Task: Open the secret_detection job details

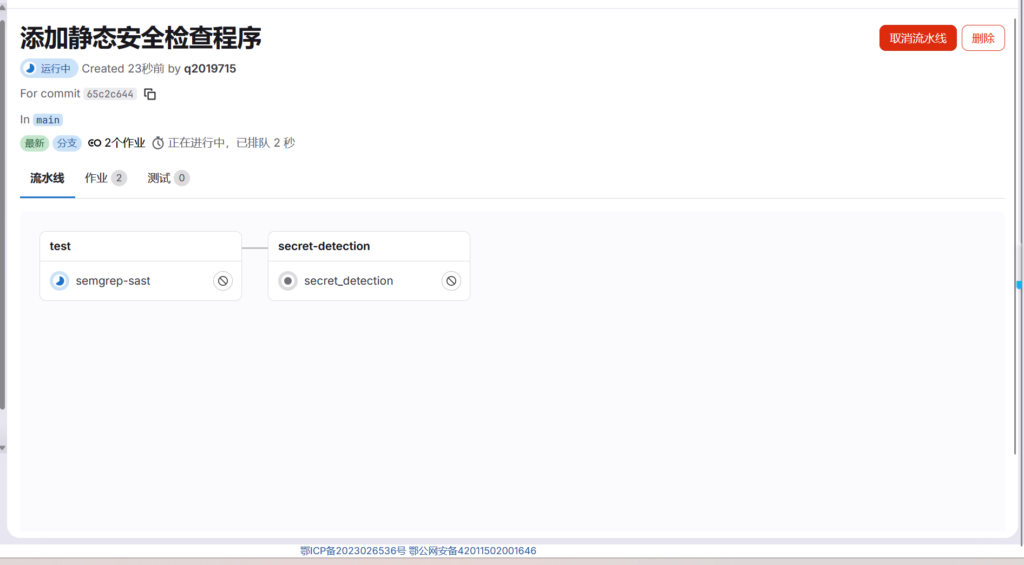Action: tap(348, 281)
